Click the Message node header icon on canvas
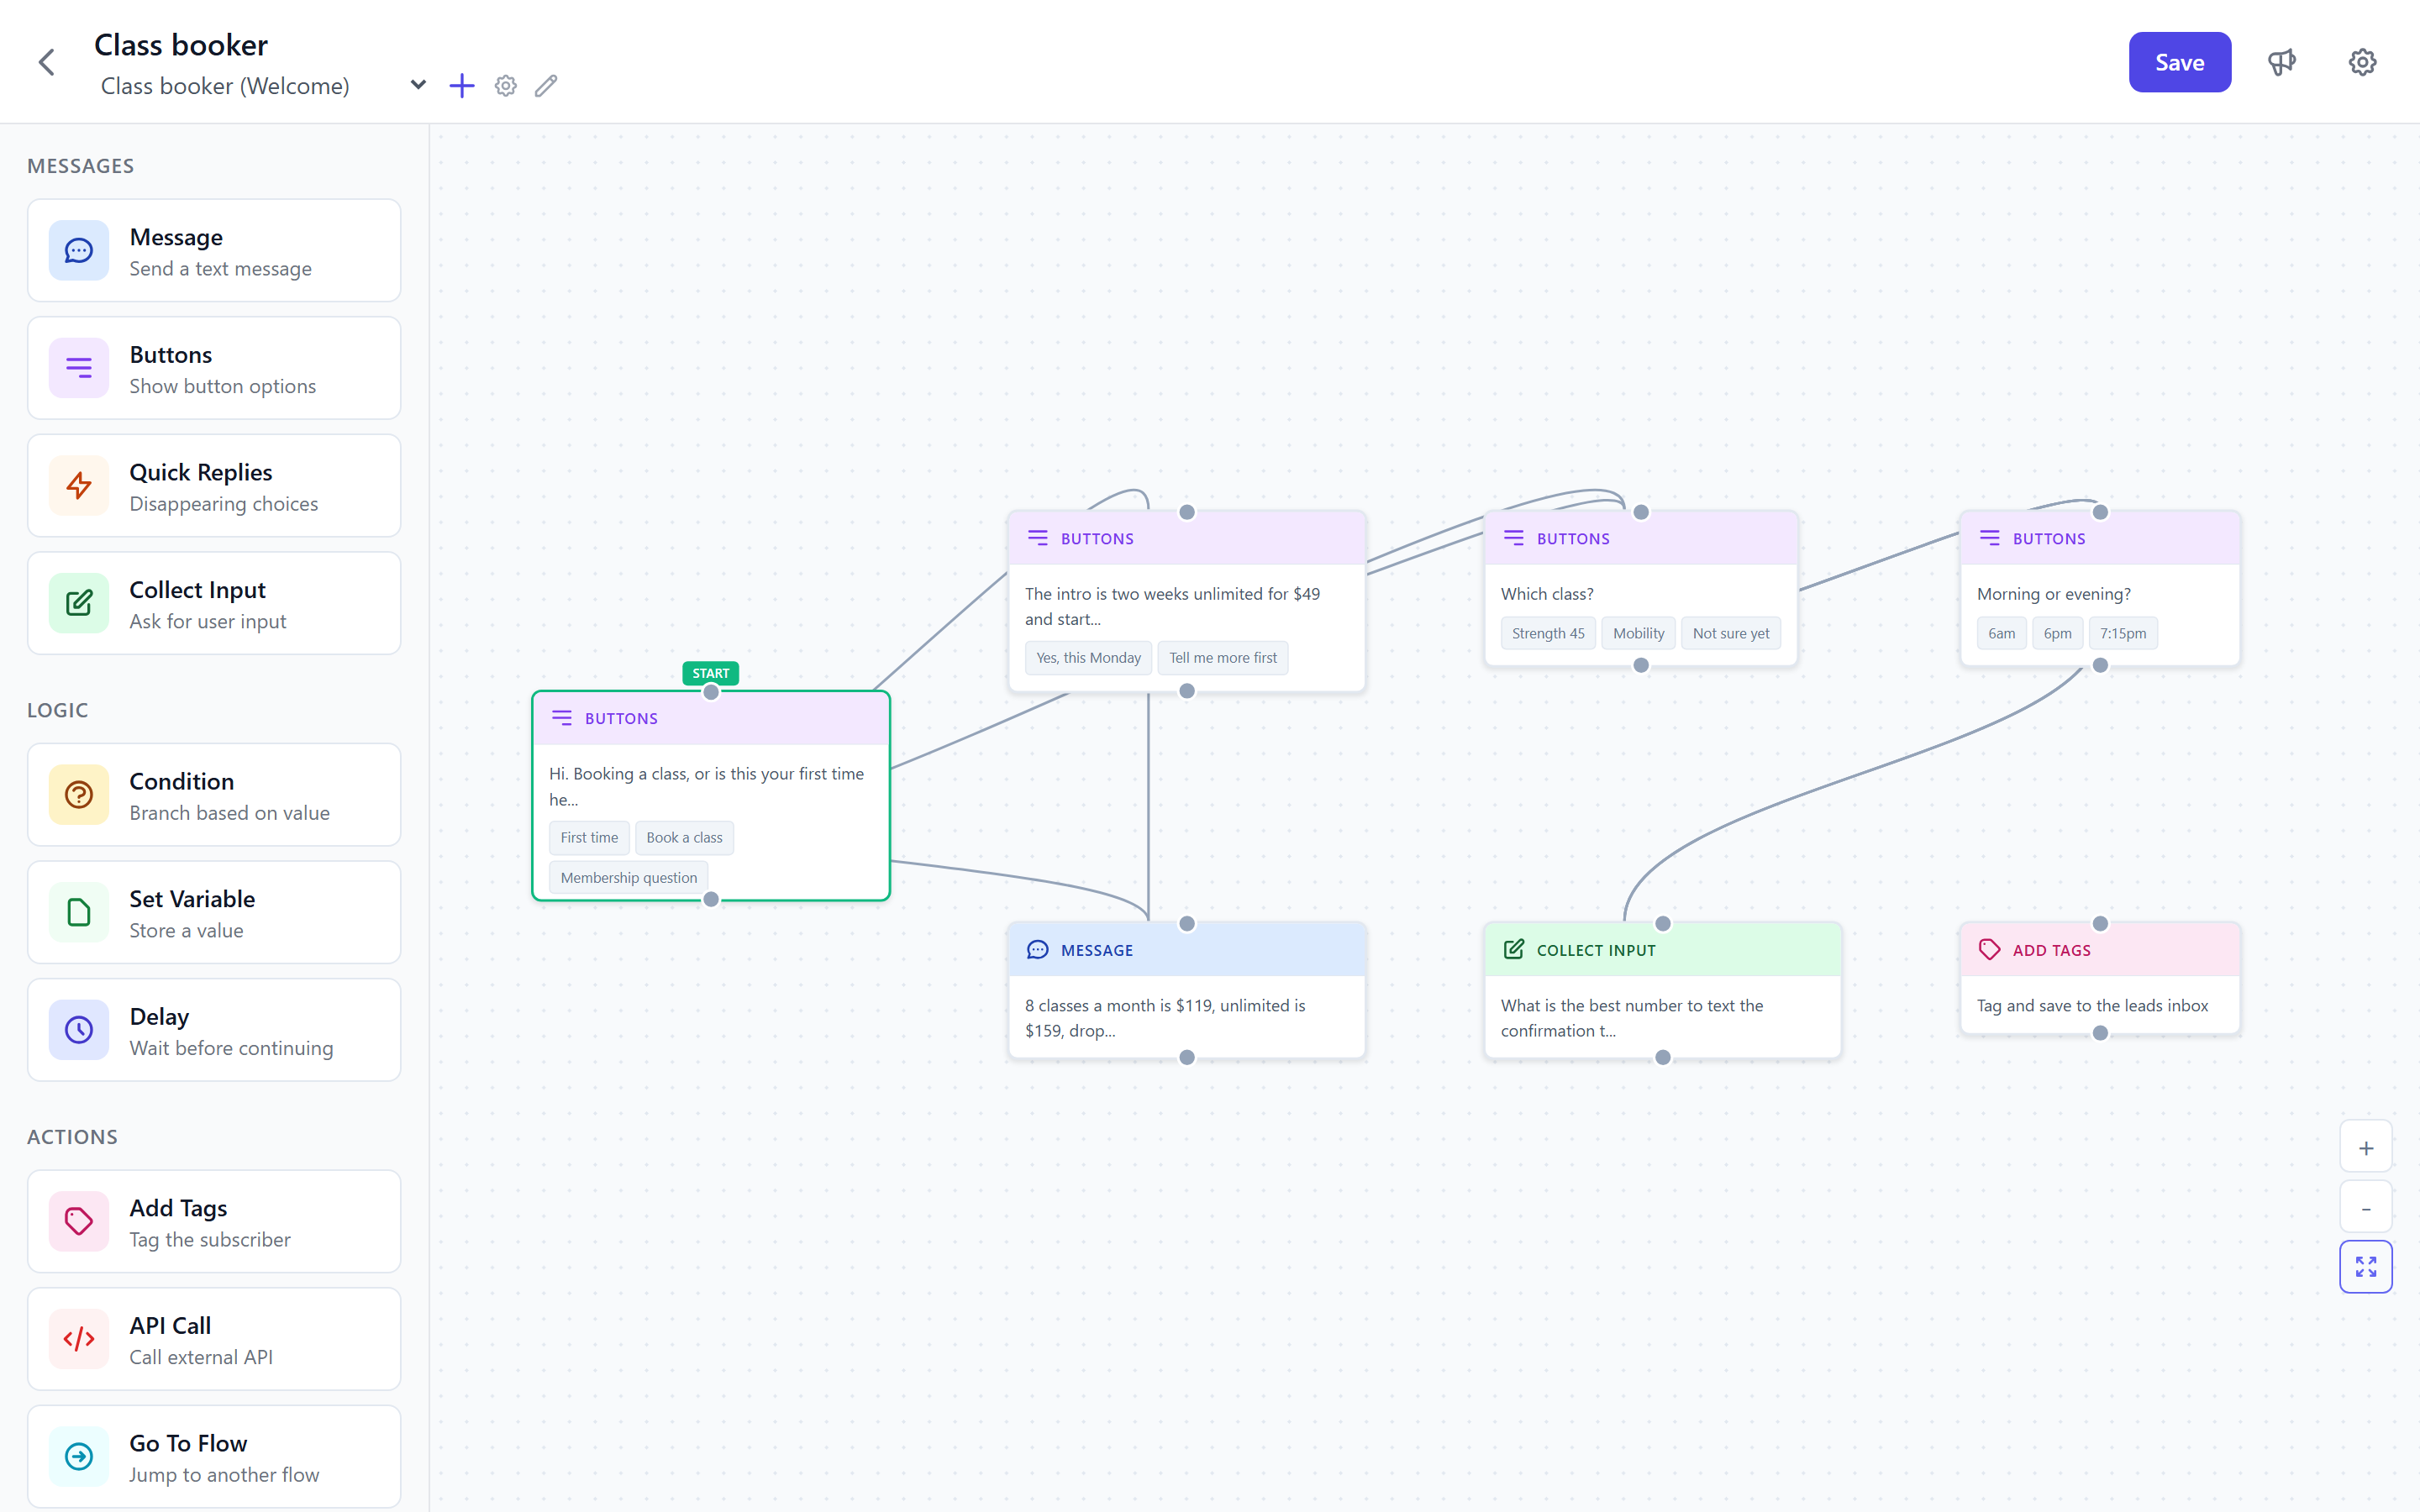 click(1038, 950)
